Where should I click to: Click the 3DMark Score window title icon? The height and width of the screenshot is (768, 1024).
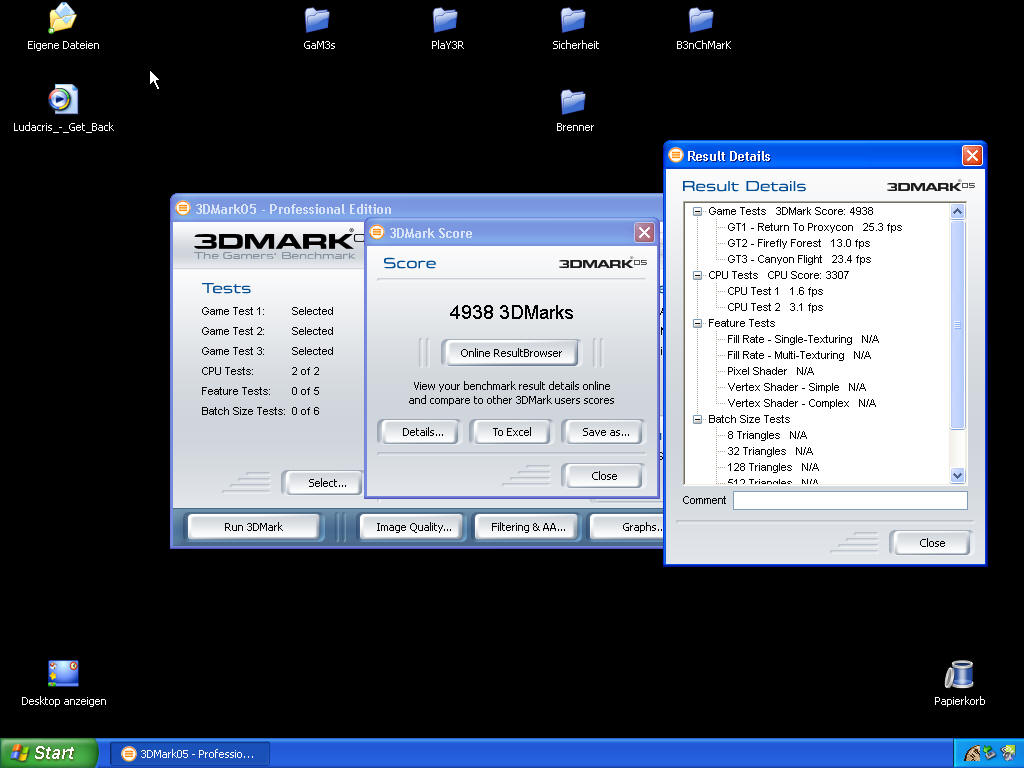[x=377, y=232]
